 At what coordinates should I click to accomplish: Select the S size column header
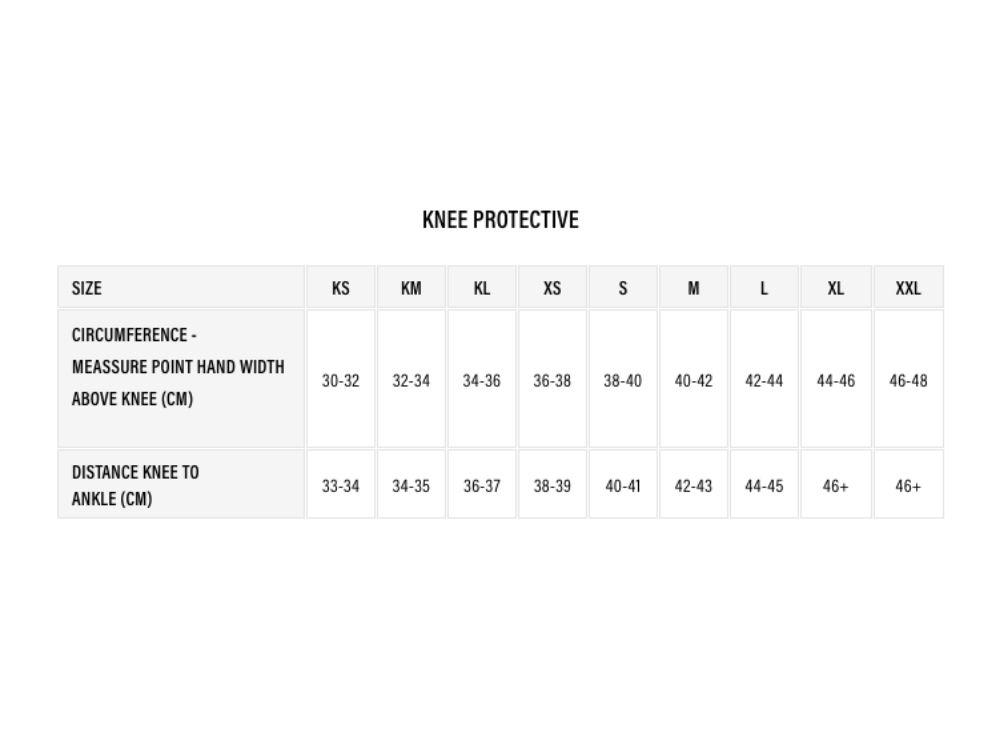tap(623, 288)
